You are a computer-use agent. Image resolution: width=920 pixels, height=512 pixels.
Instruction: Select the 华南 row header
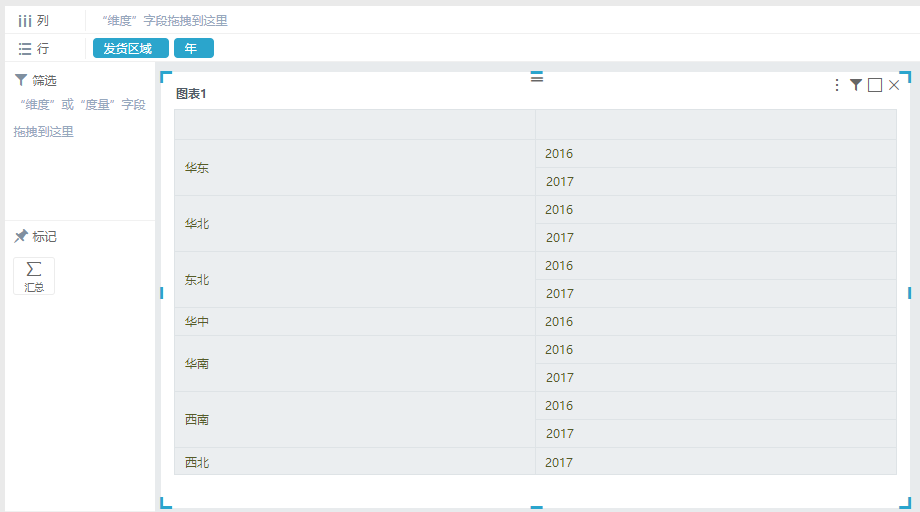coord(355,364)
